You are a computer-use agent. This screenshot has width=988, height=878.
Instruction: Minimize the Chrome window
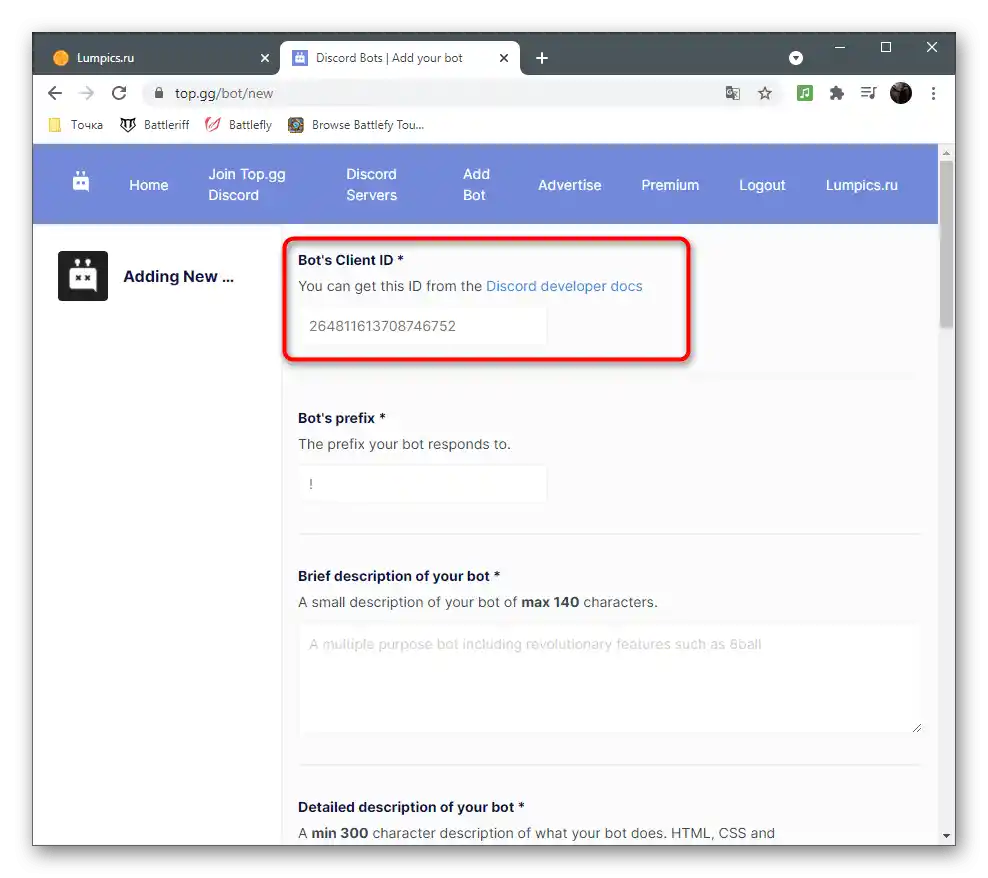tap(840, 47)
